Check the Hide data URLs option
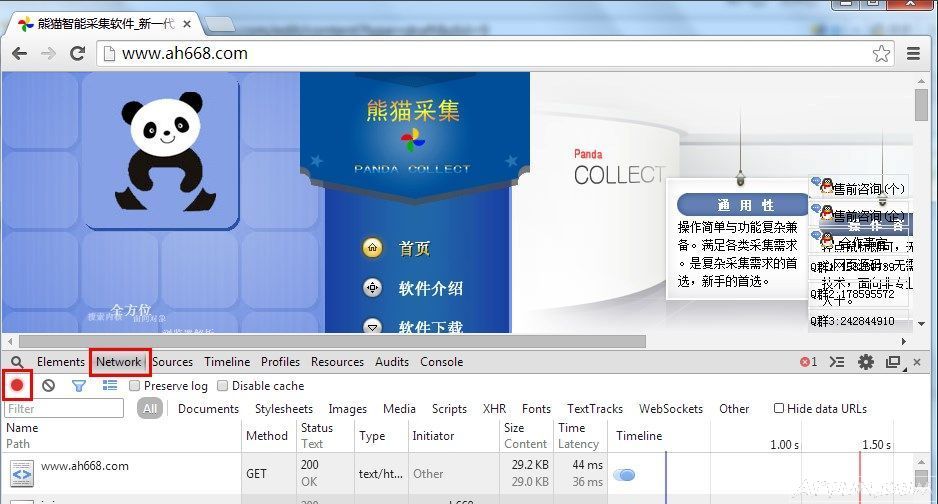The width and height of the screenshot is (938, 504). [x=779, y=408]
